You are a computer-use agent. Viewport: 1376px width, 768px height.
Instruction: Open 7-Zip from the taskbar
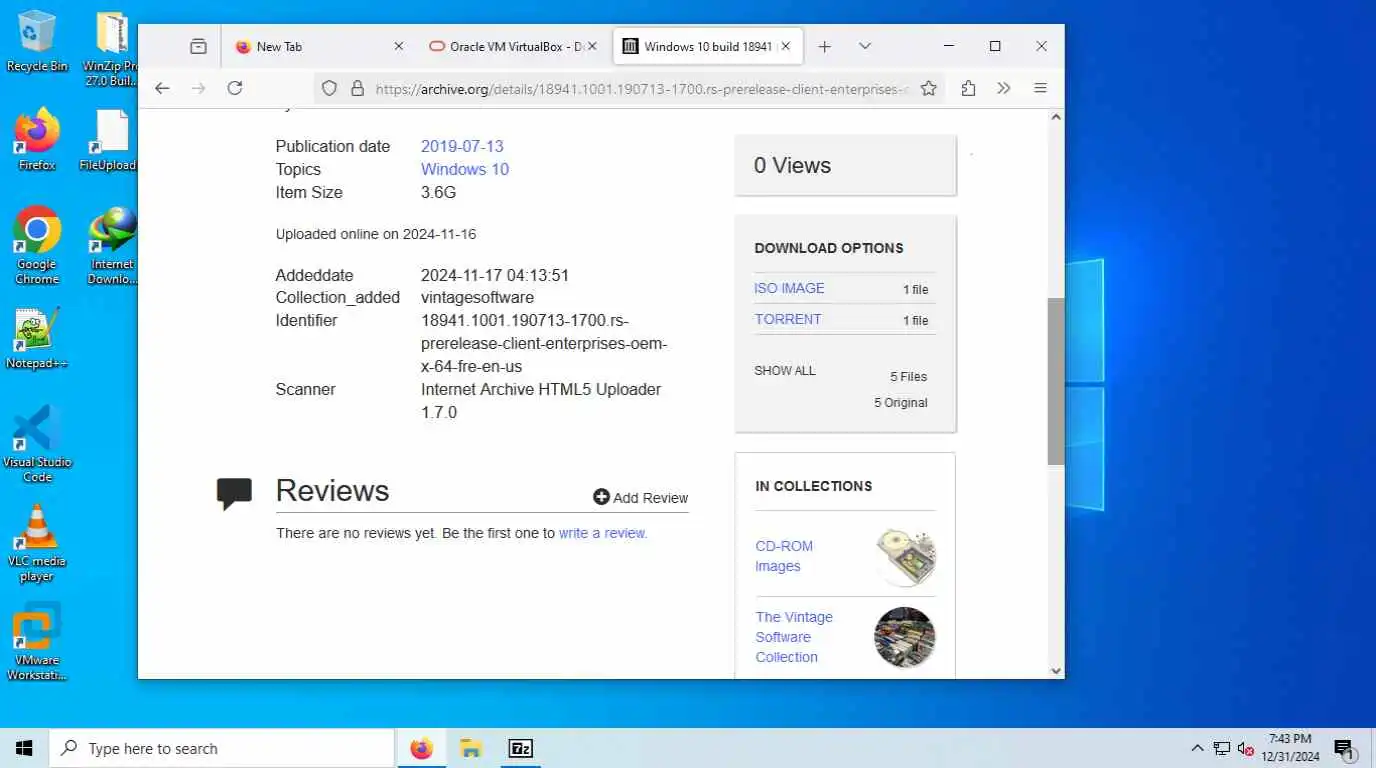[x=520, y=748]
